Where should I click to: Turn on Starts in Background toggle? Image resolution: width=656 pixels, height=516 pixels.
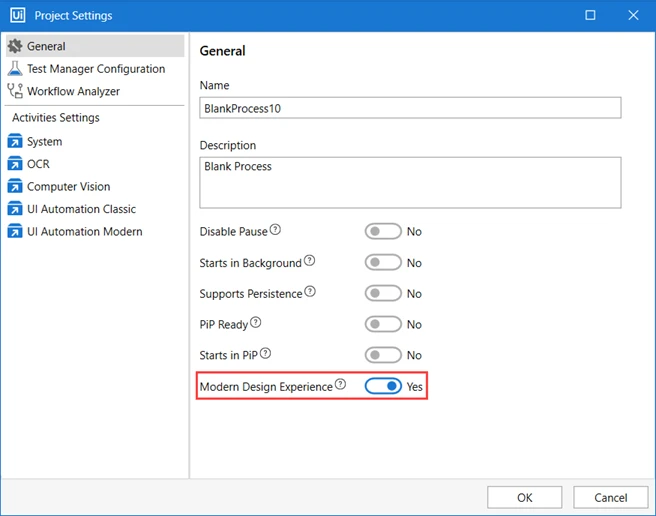383,262
